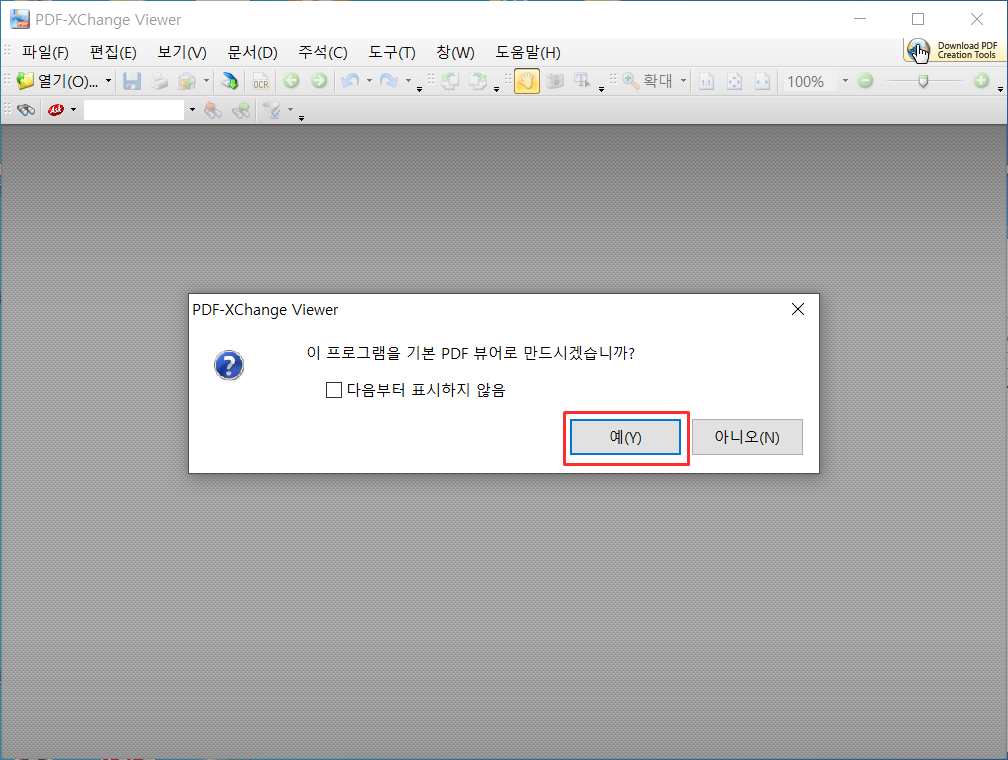
Task: Click the binoculars Find icon
Action: [x=26, y=110]
